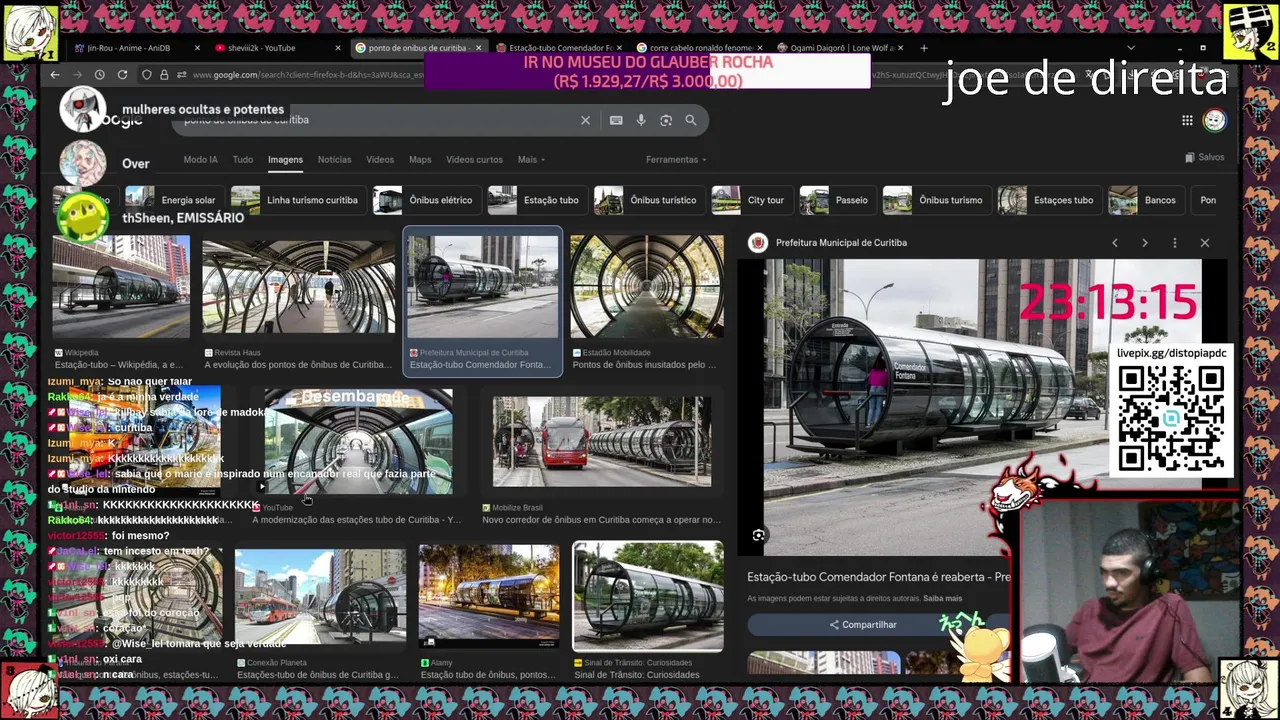
Task: Select the Vídeos curtos tab
Action: (474, 160)
